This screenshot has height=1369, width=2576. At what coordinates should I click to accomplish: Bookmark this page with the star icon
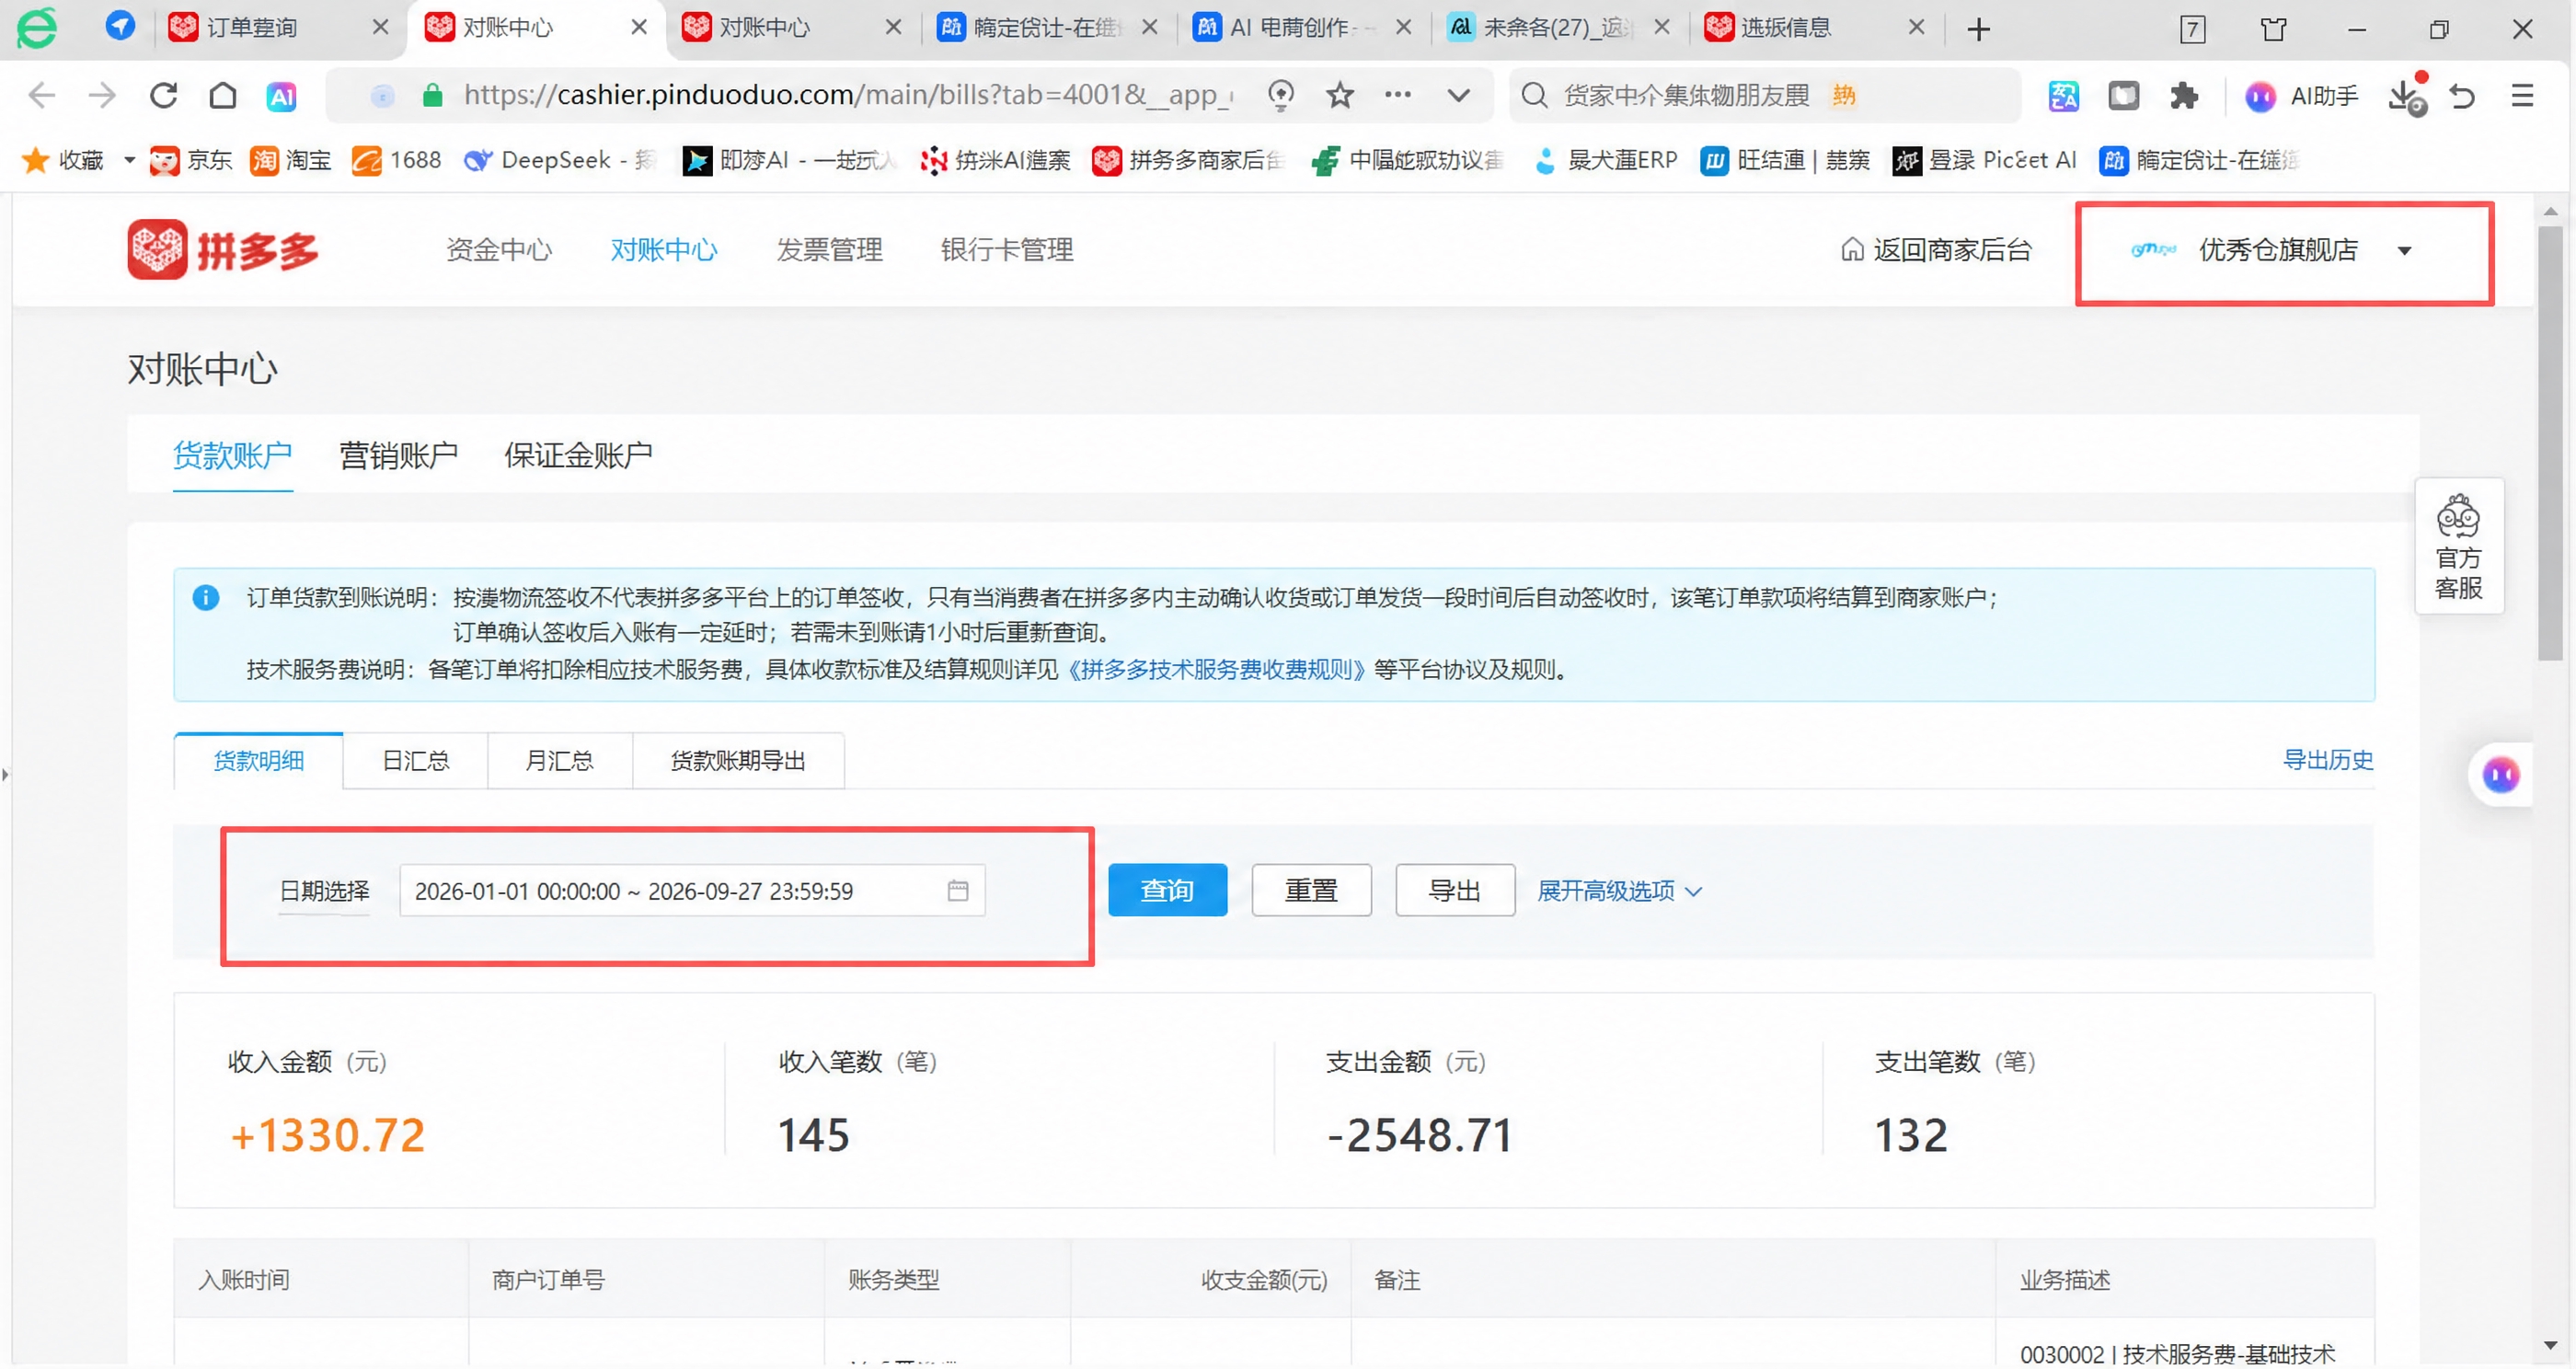[x=1340, y=95]
